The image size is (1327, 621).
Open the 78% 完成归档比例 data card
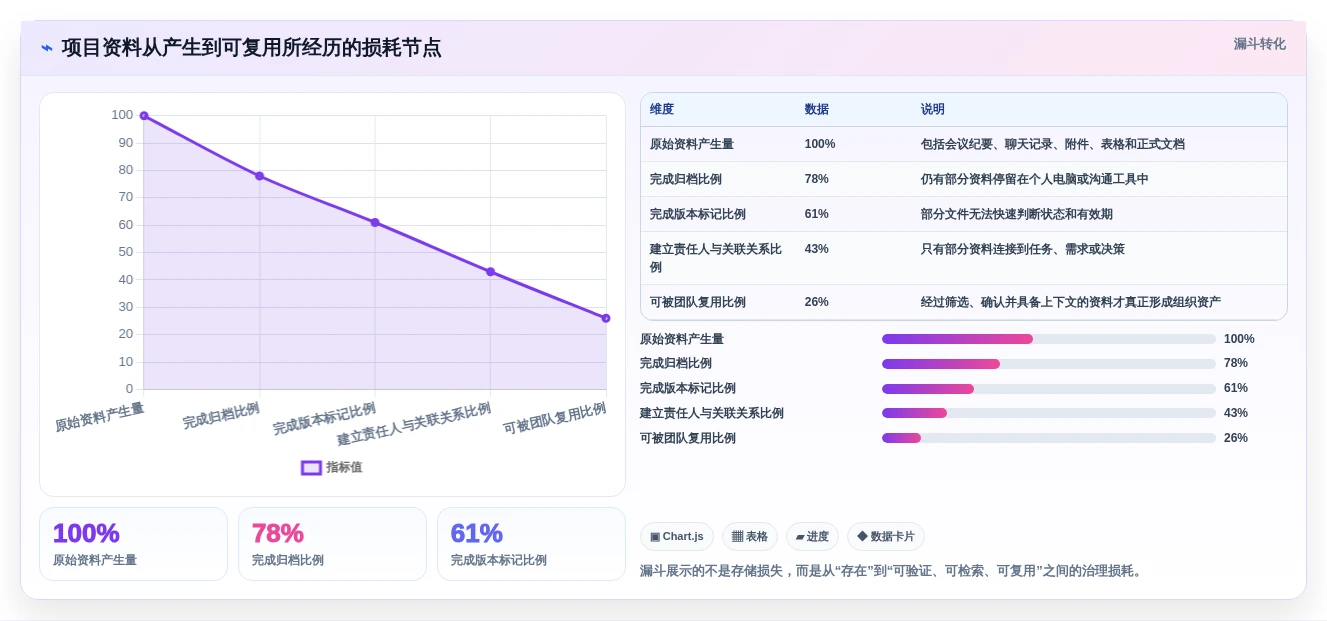[332, 544]
